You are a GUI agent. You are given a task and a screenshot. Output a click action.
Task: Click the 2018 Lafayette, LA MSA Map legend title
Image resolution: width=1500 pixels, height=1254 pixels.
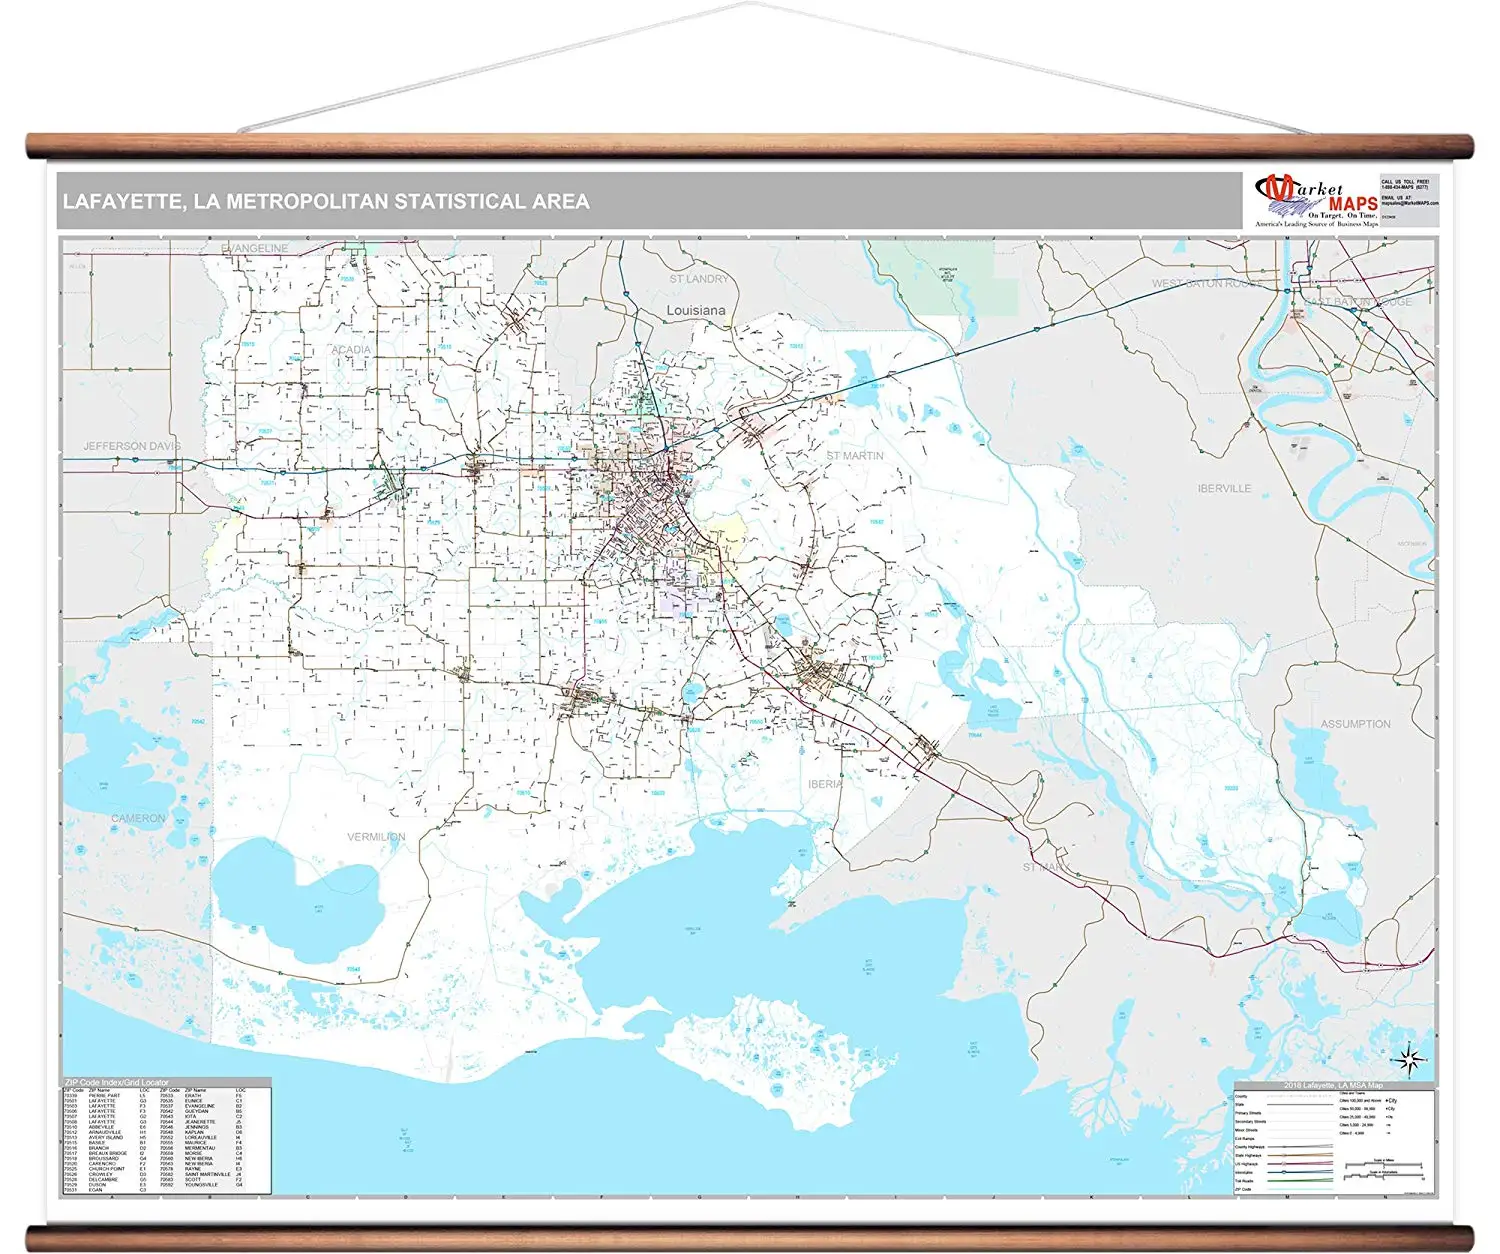pos(1333,1085)
